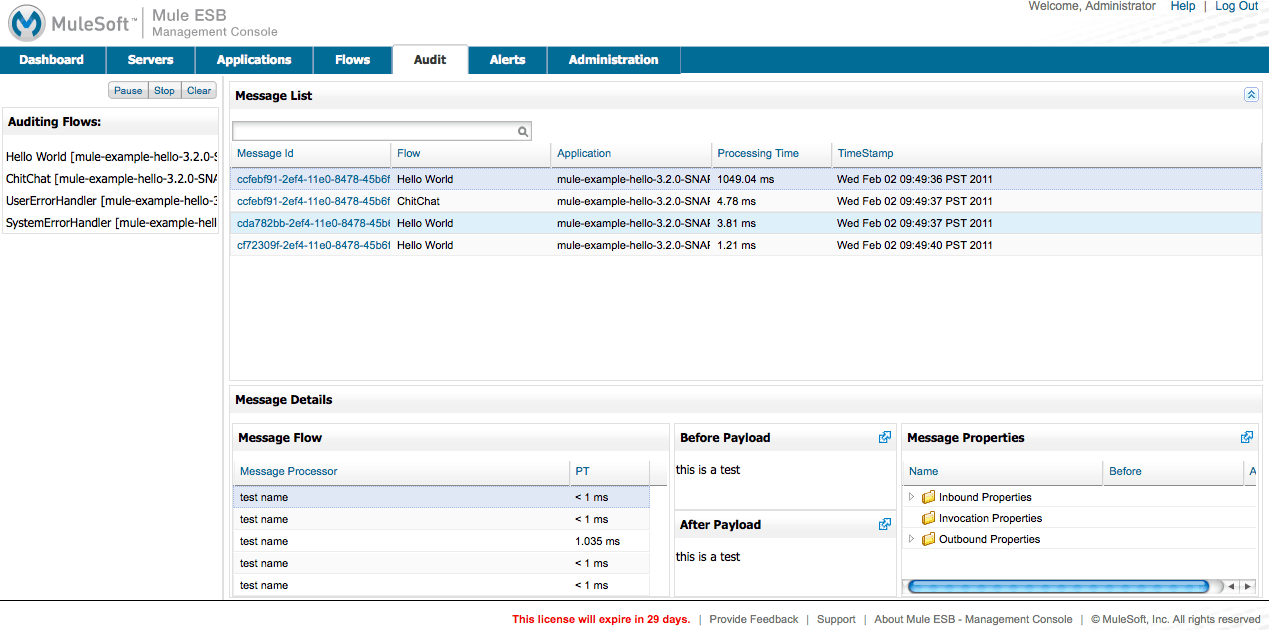Click the Log Out link
Screen dimensions: 1269x630
1236,6
